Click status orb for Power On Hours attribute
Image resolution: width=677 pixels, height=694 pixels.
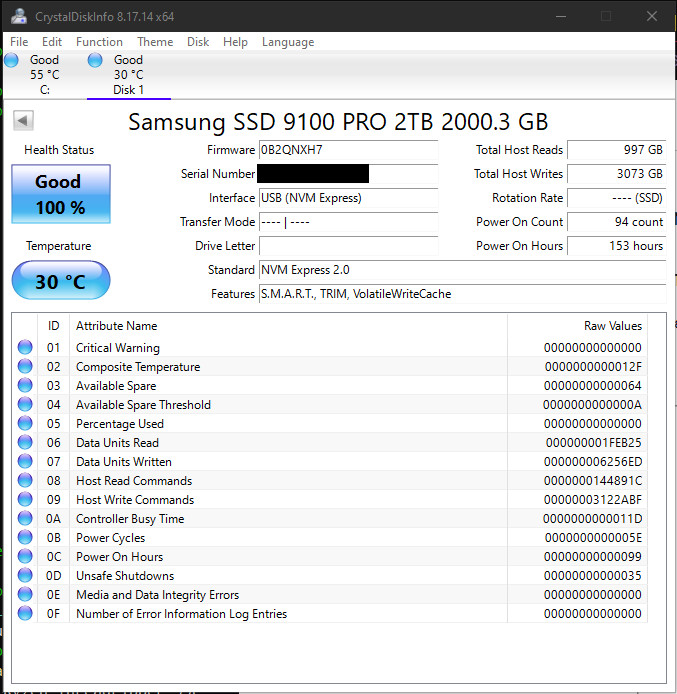(25, 556)
